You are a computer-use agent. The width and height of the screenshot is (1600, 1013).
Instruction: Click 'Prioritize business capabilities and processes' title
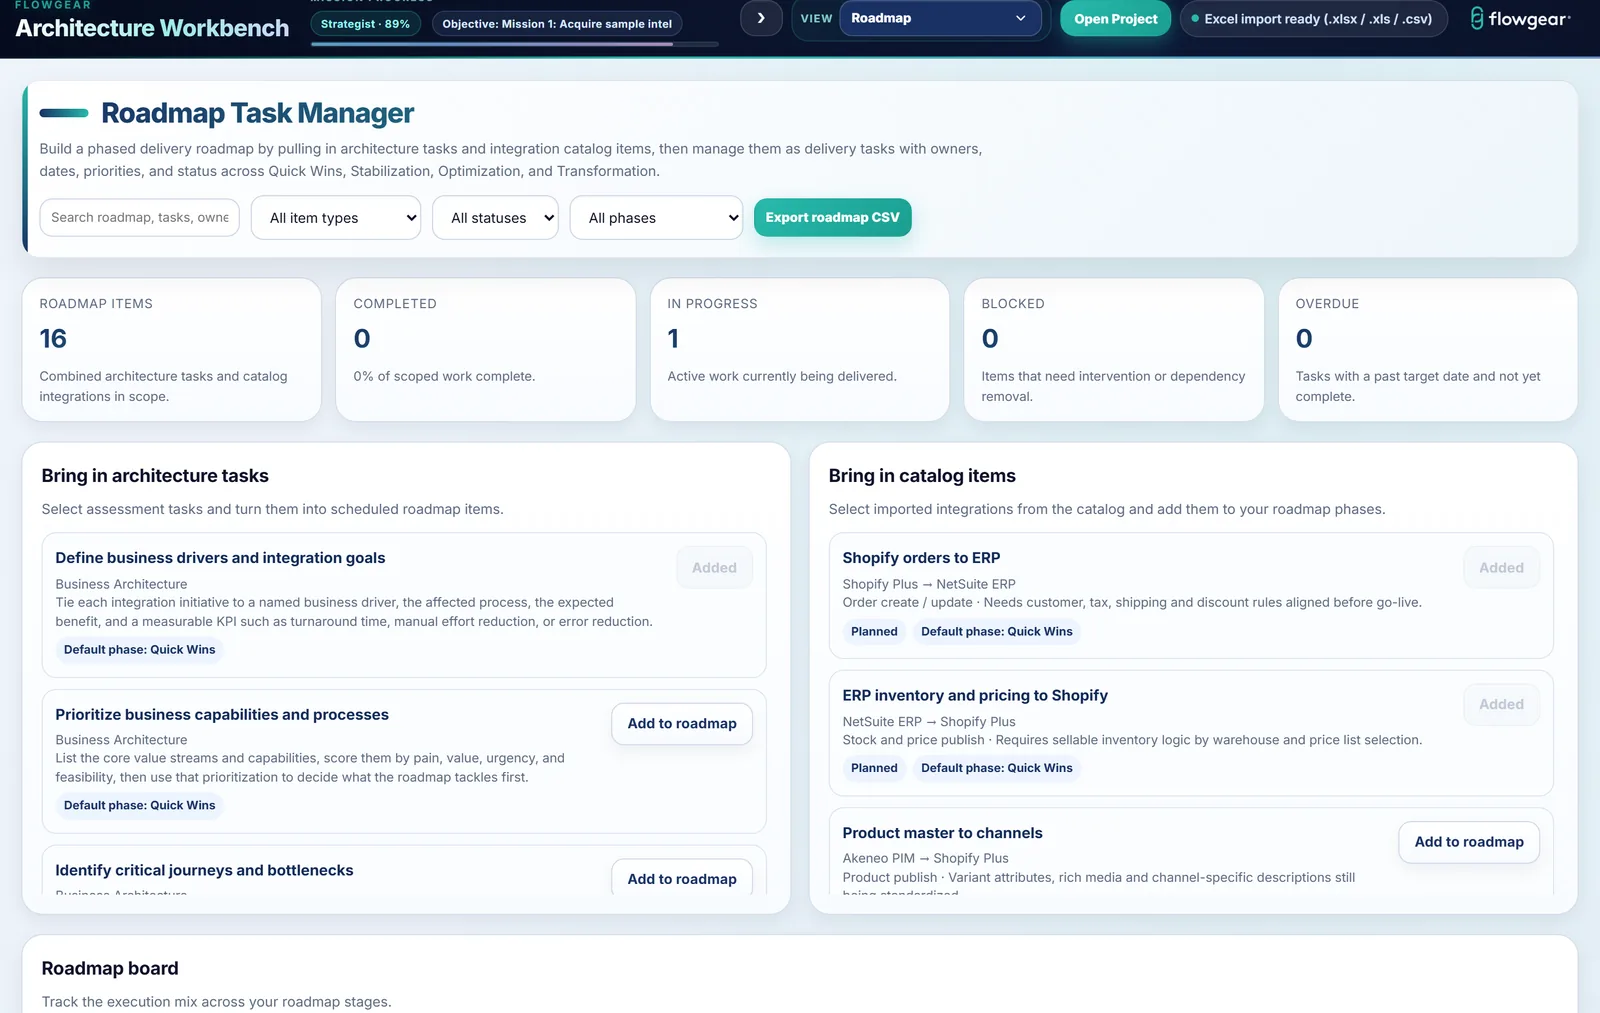pyautogui.click(x=222, y=714)
